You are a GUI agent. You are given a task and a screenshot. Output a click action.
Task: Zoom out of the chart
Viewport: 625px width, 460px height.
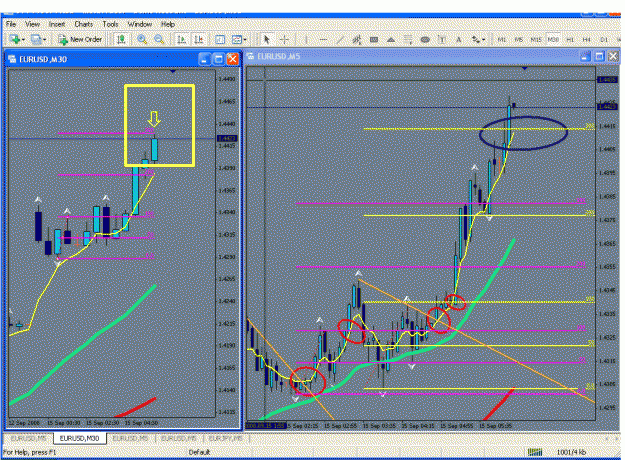click(159, 39)
